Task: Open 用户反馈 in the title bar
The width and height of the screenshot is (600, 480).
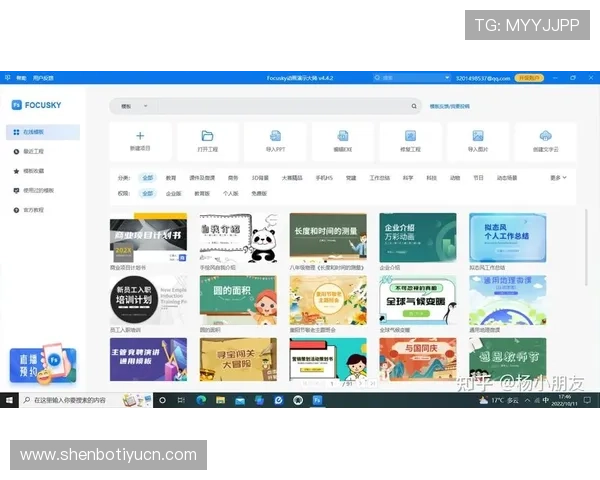Action: pos(43,78)
